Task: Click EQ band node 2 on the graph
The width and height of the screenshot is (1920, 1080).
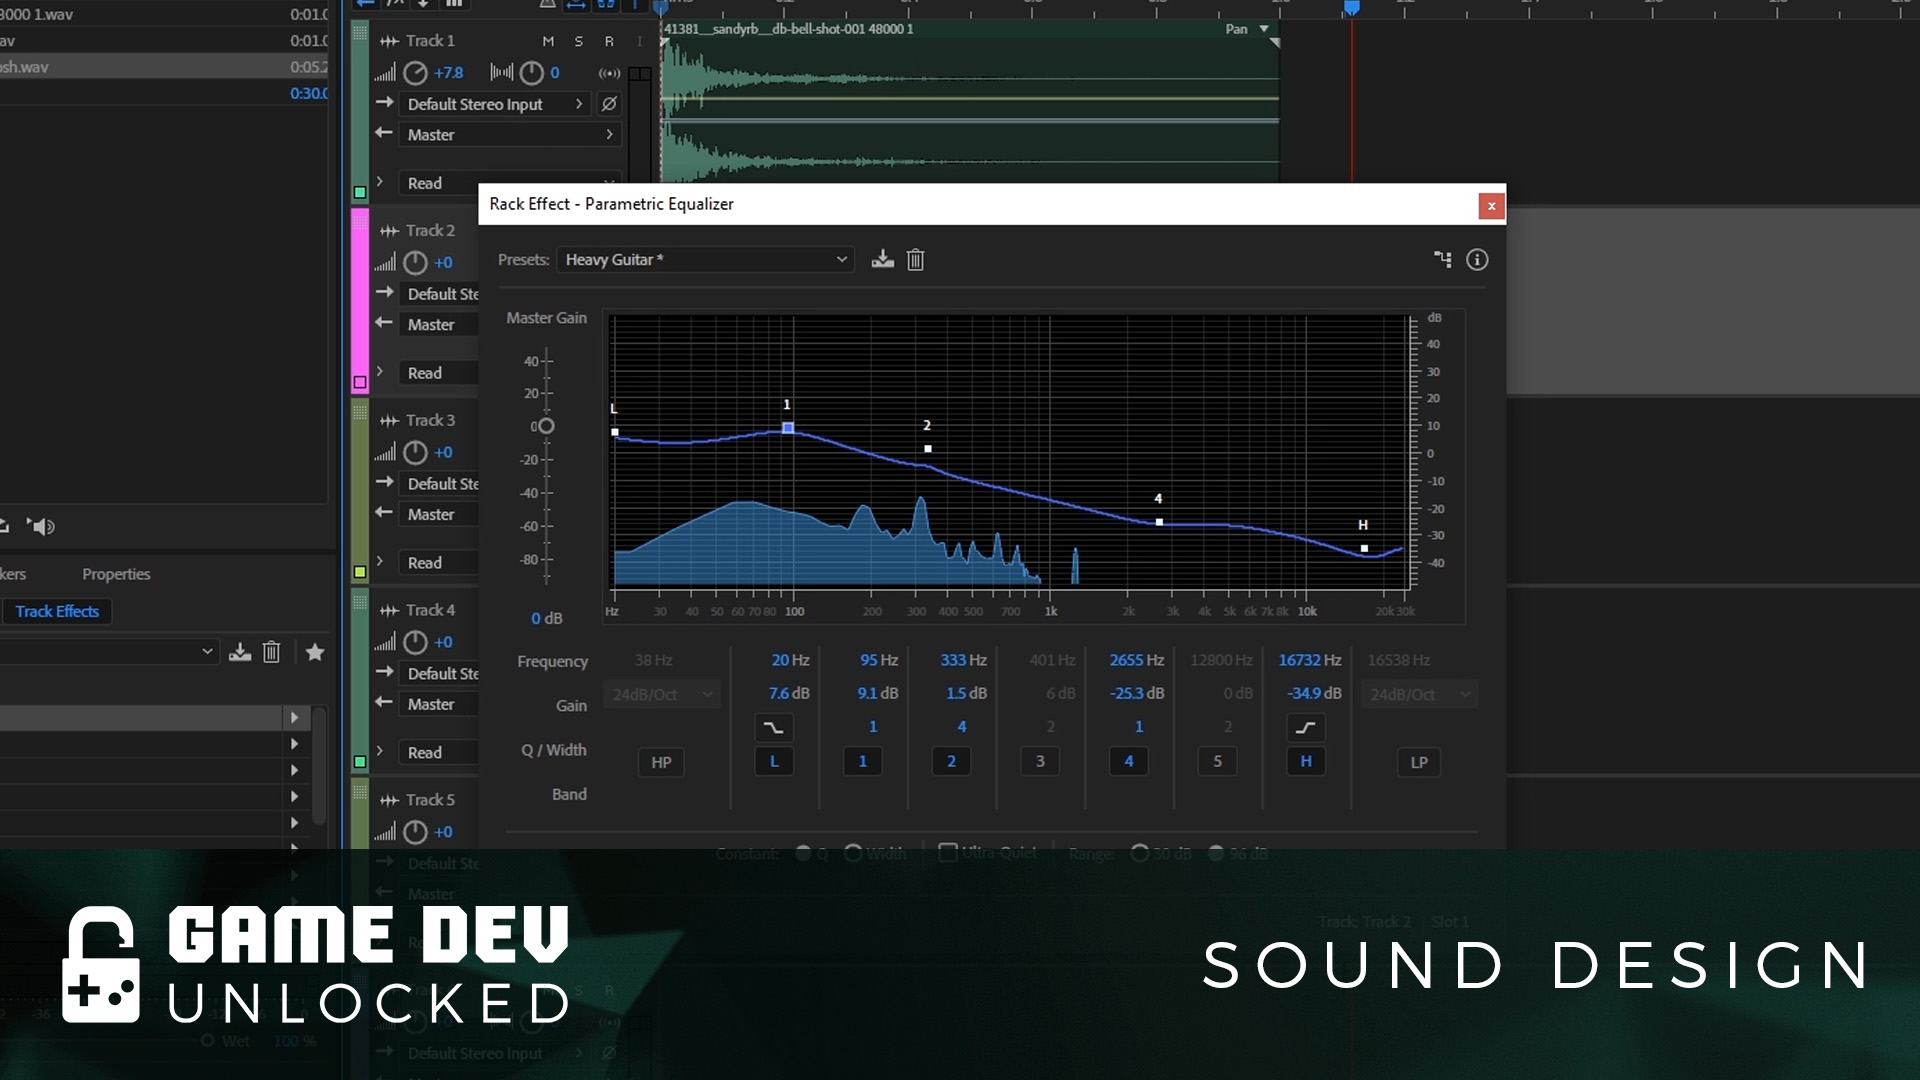Action: click(926, 448)
